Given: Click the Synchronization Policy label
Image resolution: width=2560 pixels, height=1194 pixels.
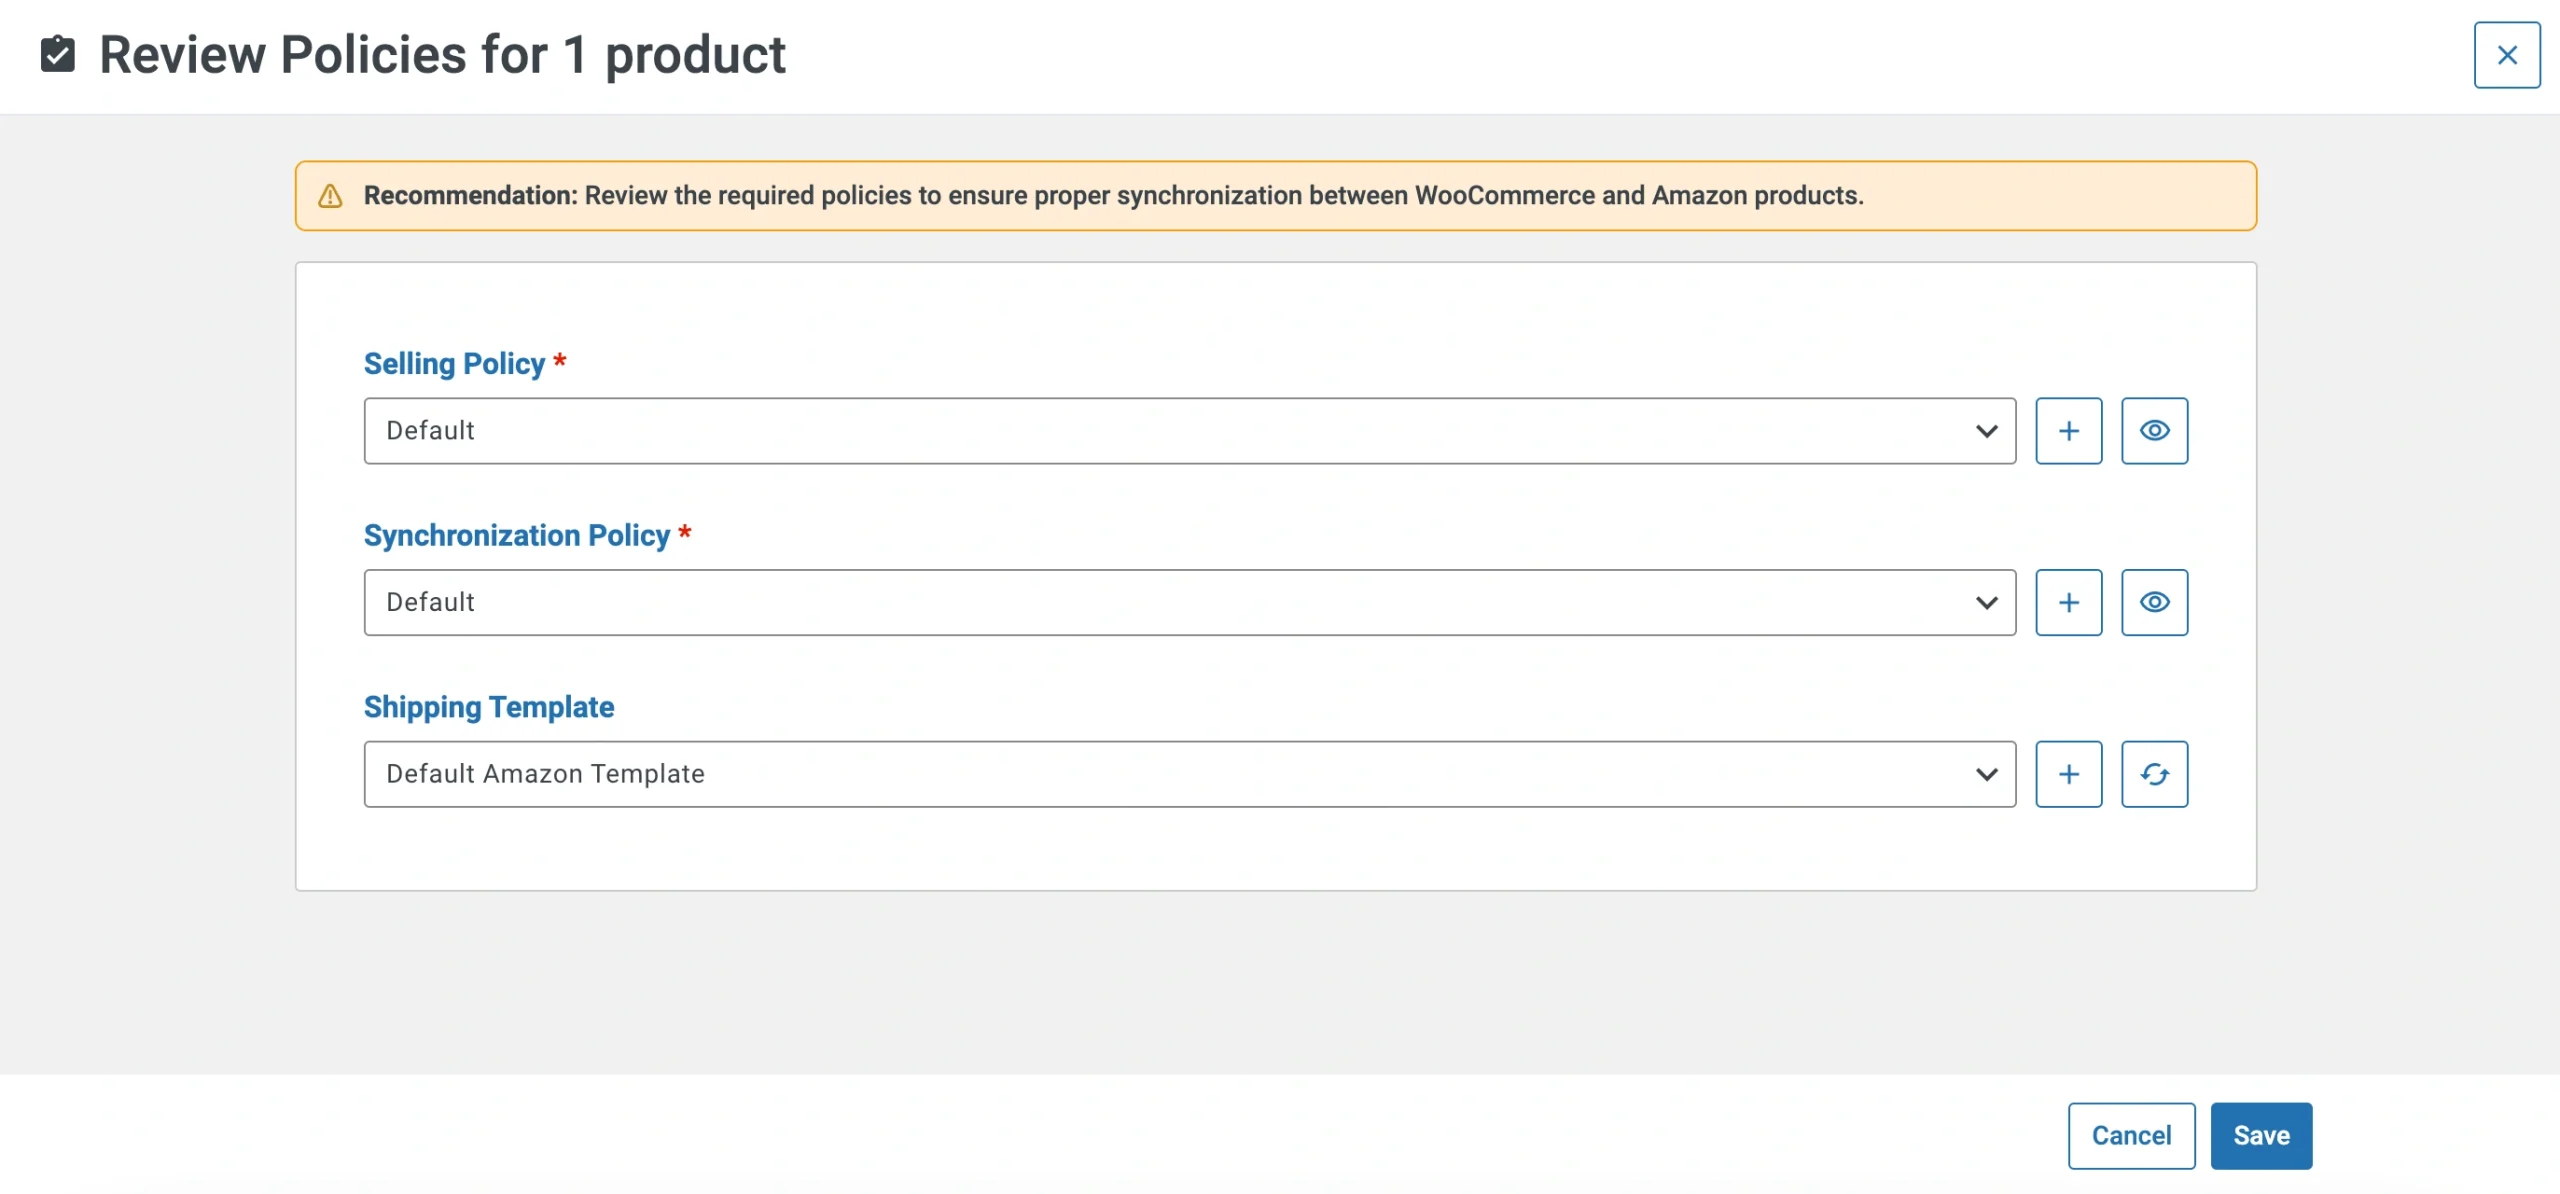Looking at the screenshot, I should click(x=516, y=536).
